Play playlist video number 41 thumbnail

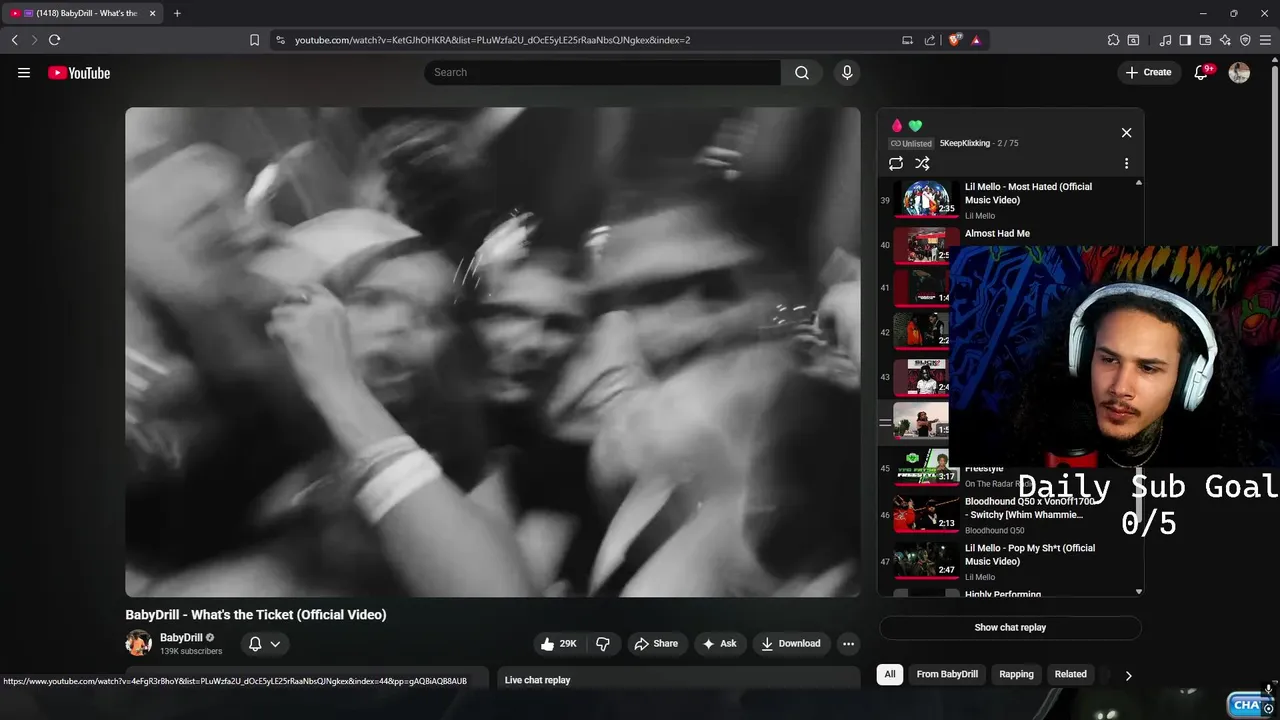(921, 287)
